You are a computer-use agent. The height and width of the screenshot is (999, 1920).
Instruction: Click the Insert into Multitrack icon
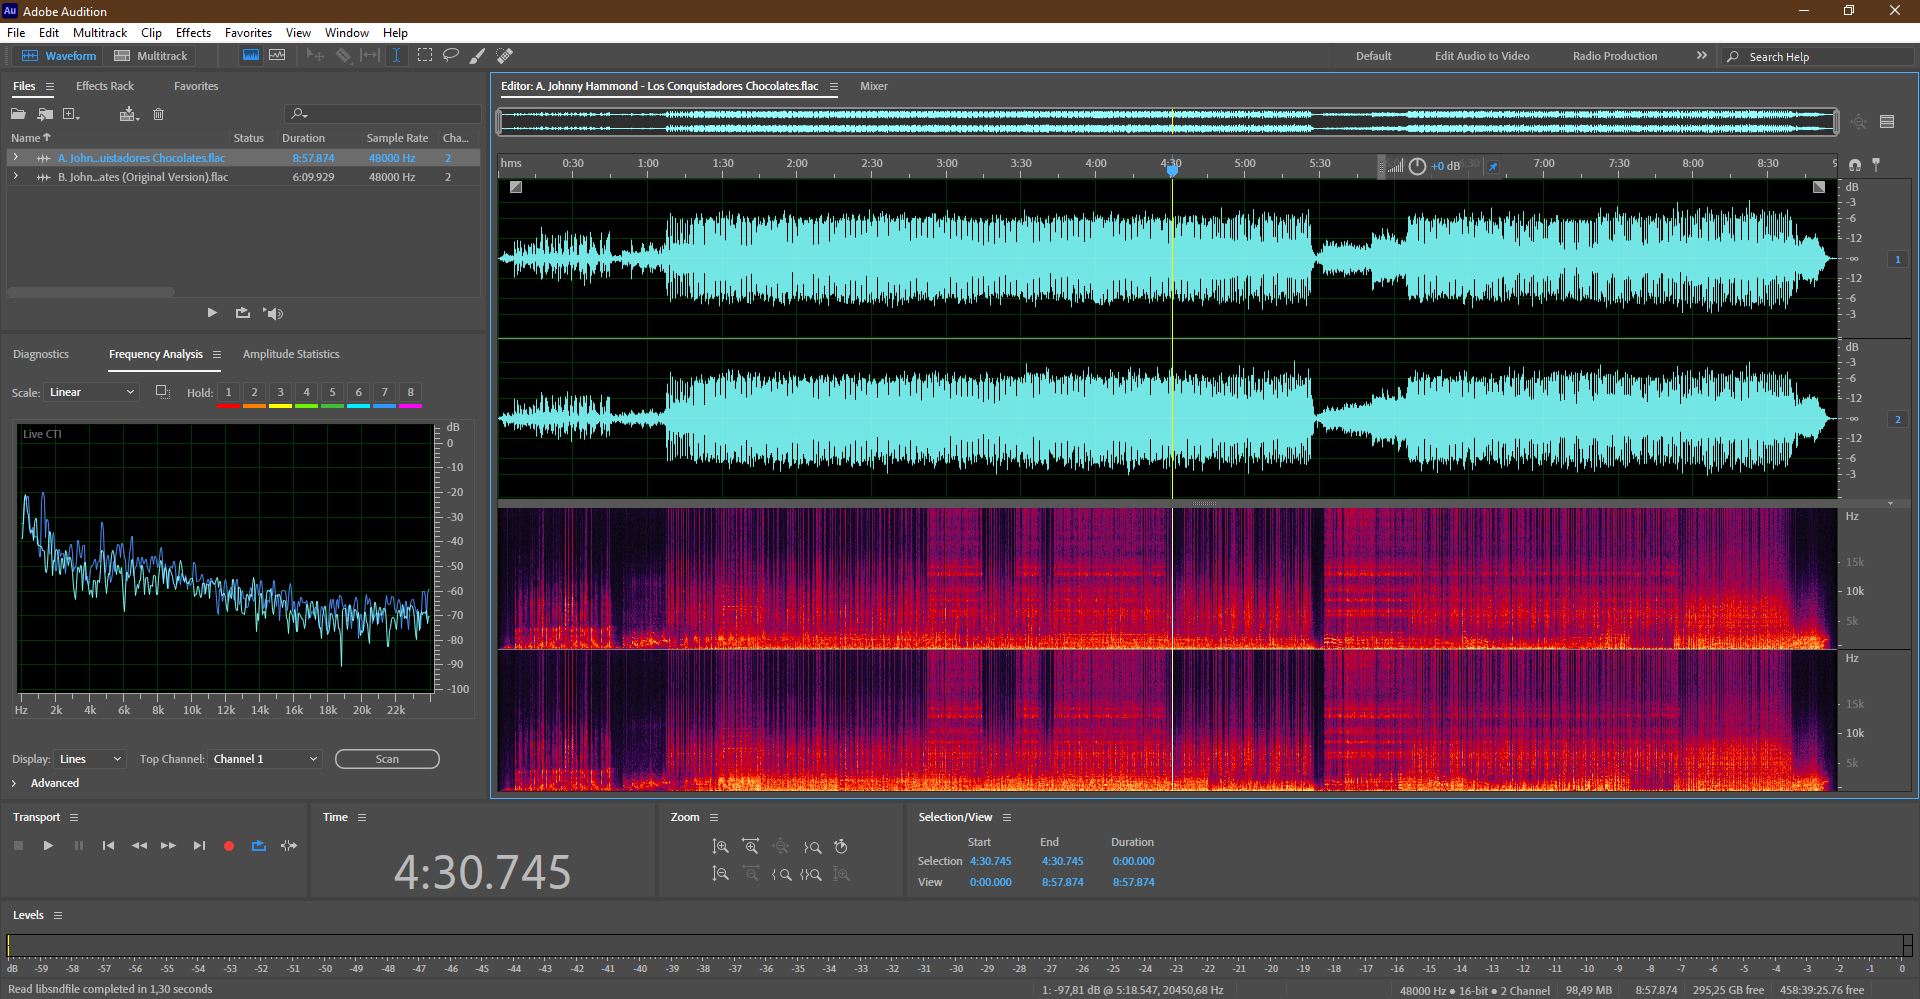coord(128,114)
